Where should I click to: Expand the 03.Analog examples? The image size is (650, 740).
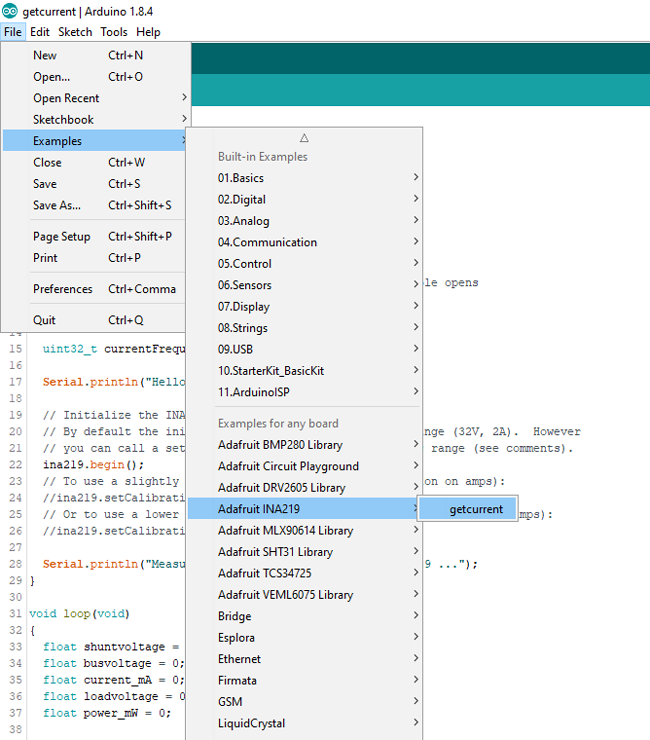[304, 221]
